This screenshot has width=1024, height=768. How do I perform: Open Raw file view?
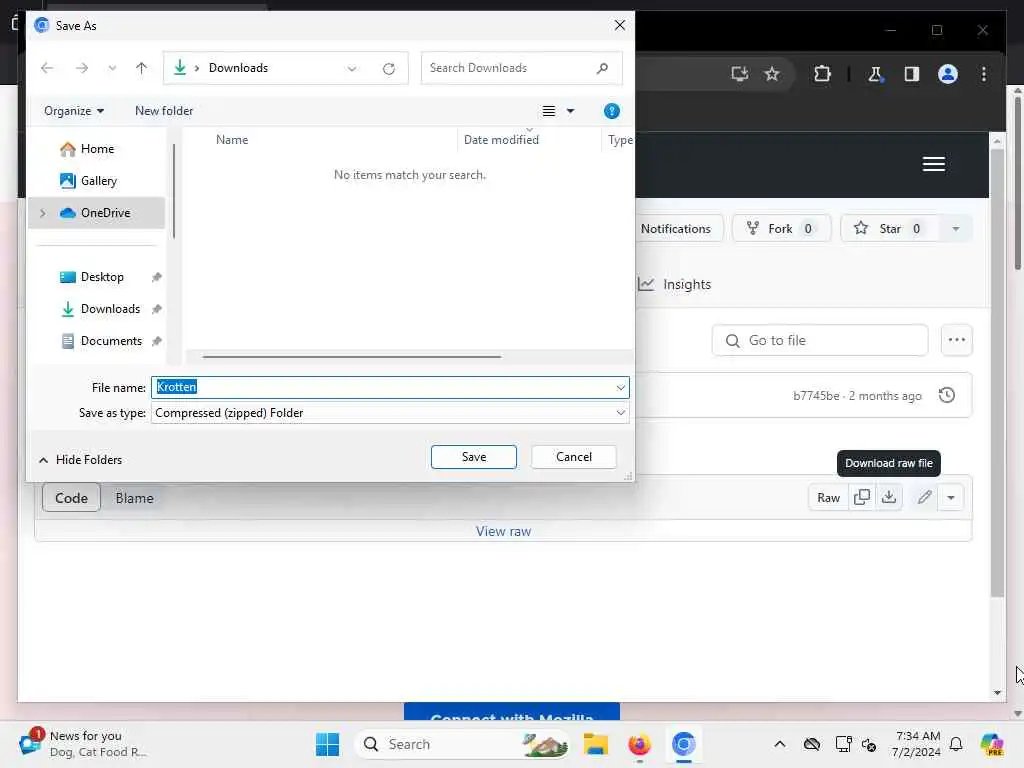[x=828, y=498]
